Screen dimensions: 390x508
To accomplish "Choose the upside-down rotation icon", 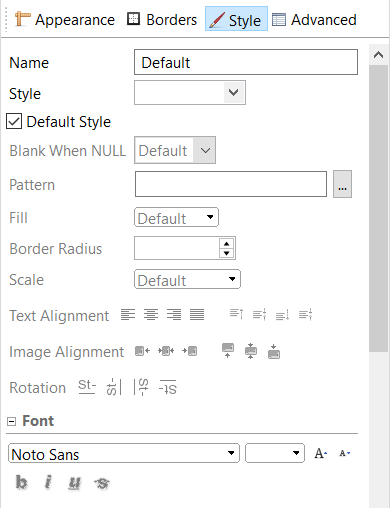I will coord(168,387).
